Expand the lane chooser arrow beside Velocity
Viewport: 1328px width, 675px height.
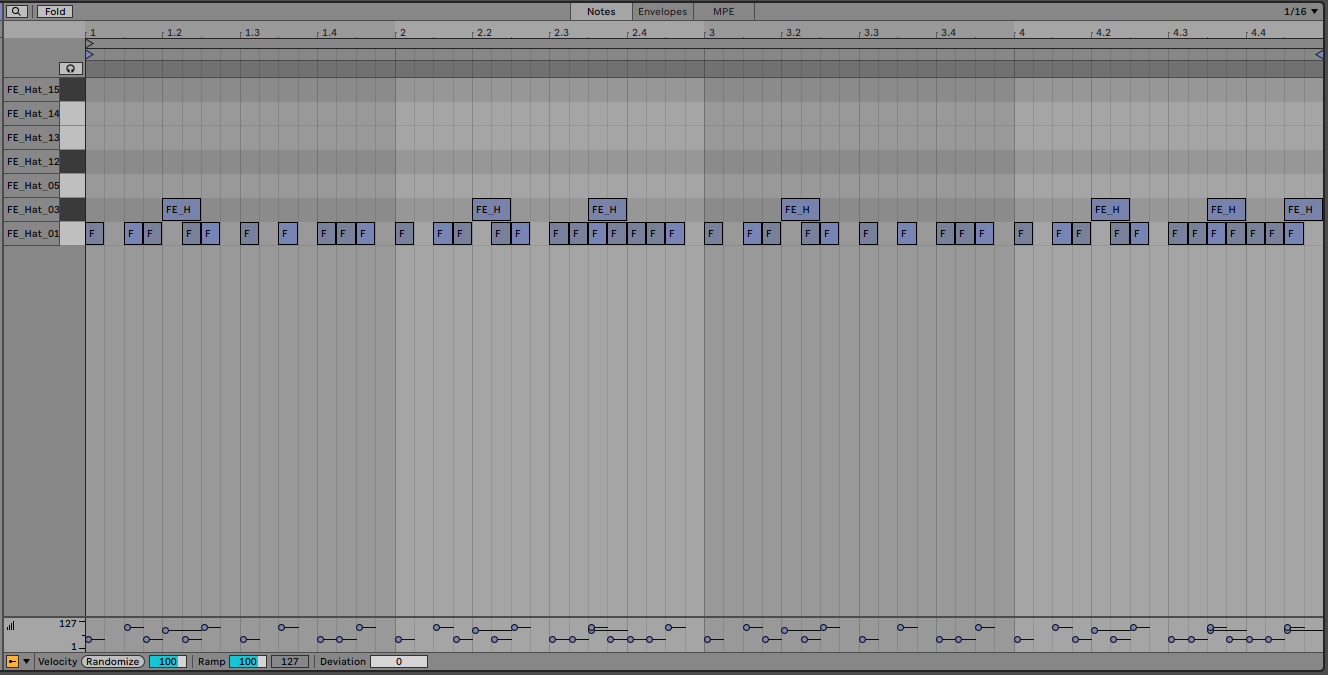coord(27,661)
